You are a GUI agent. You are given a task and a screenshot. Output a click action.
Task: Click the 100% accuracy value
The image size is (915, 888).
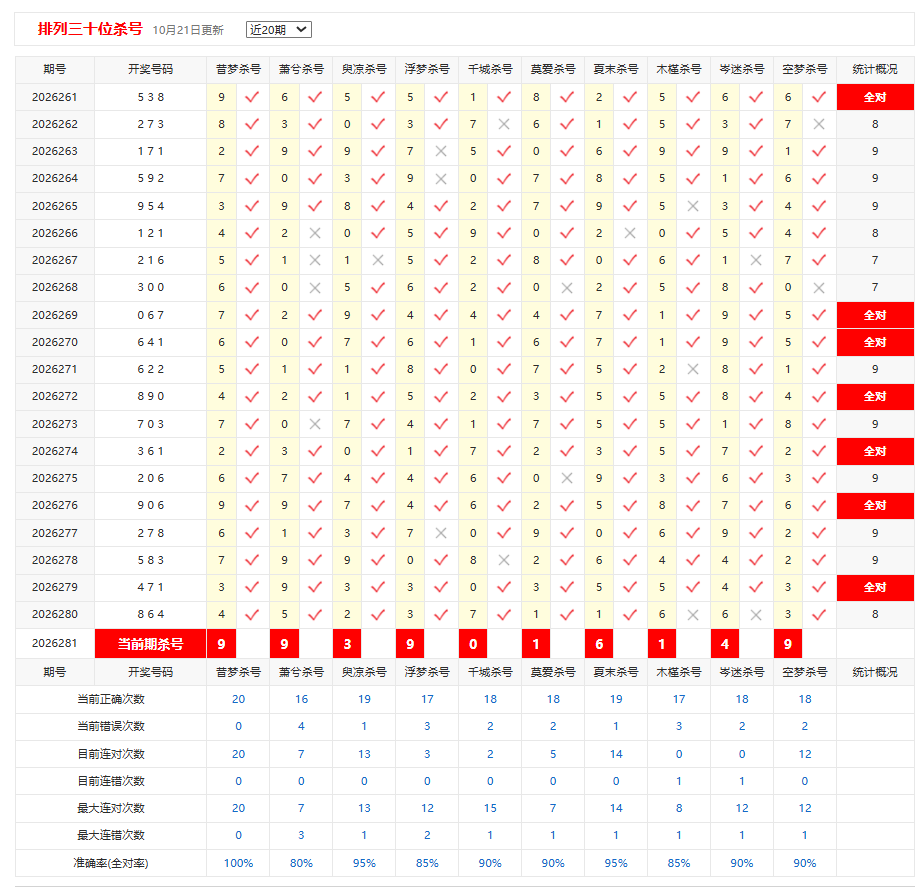[238, 863]
